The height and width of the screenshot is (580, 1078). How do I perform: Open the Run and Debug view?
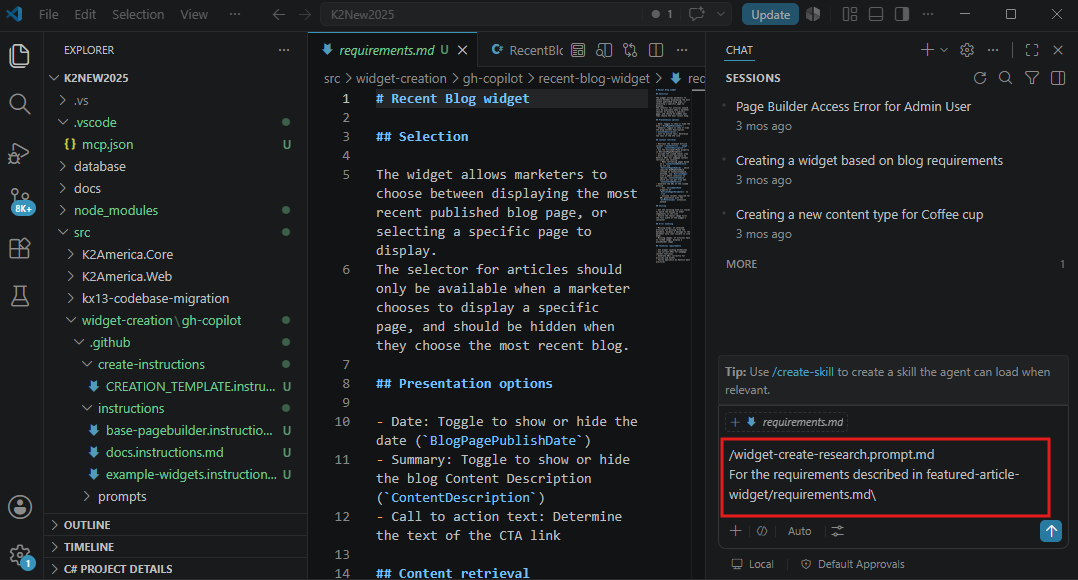(19, 153)
